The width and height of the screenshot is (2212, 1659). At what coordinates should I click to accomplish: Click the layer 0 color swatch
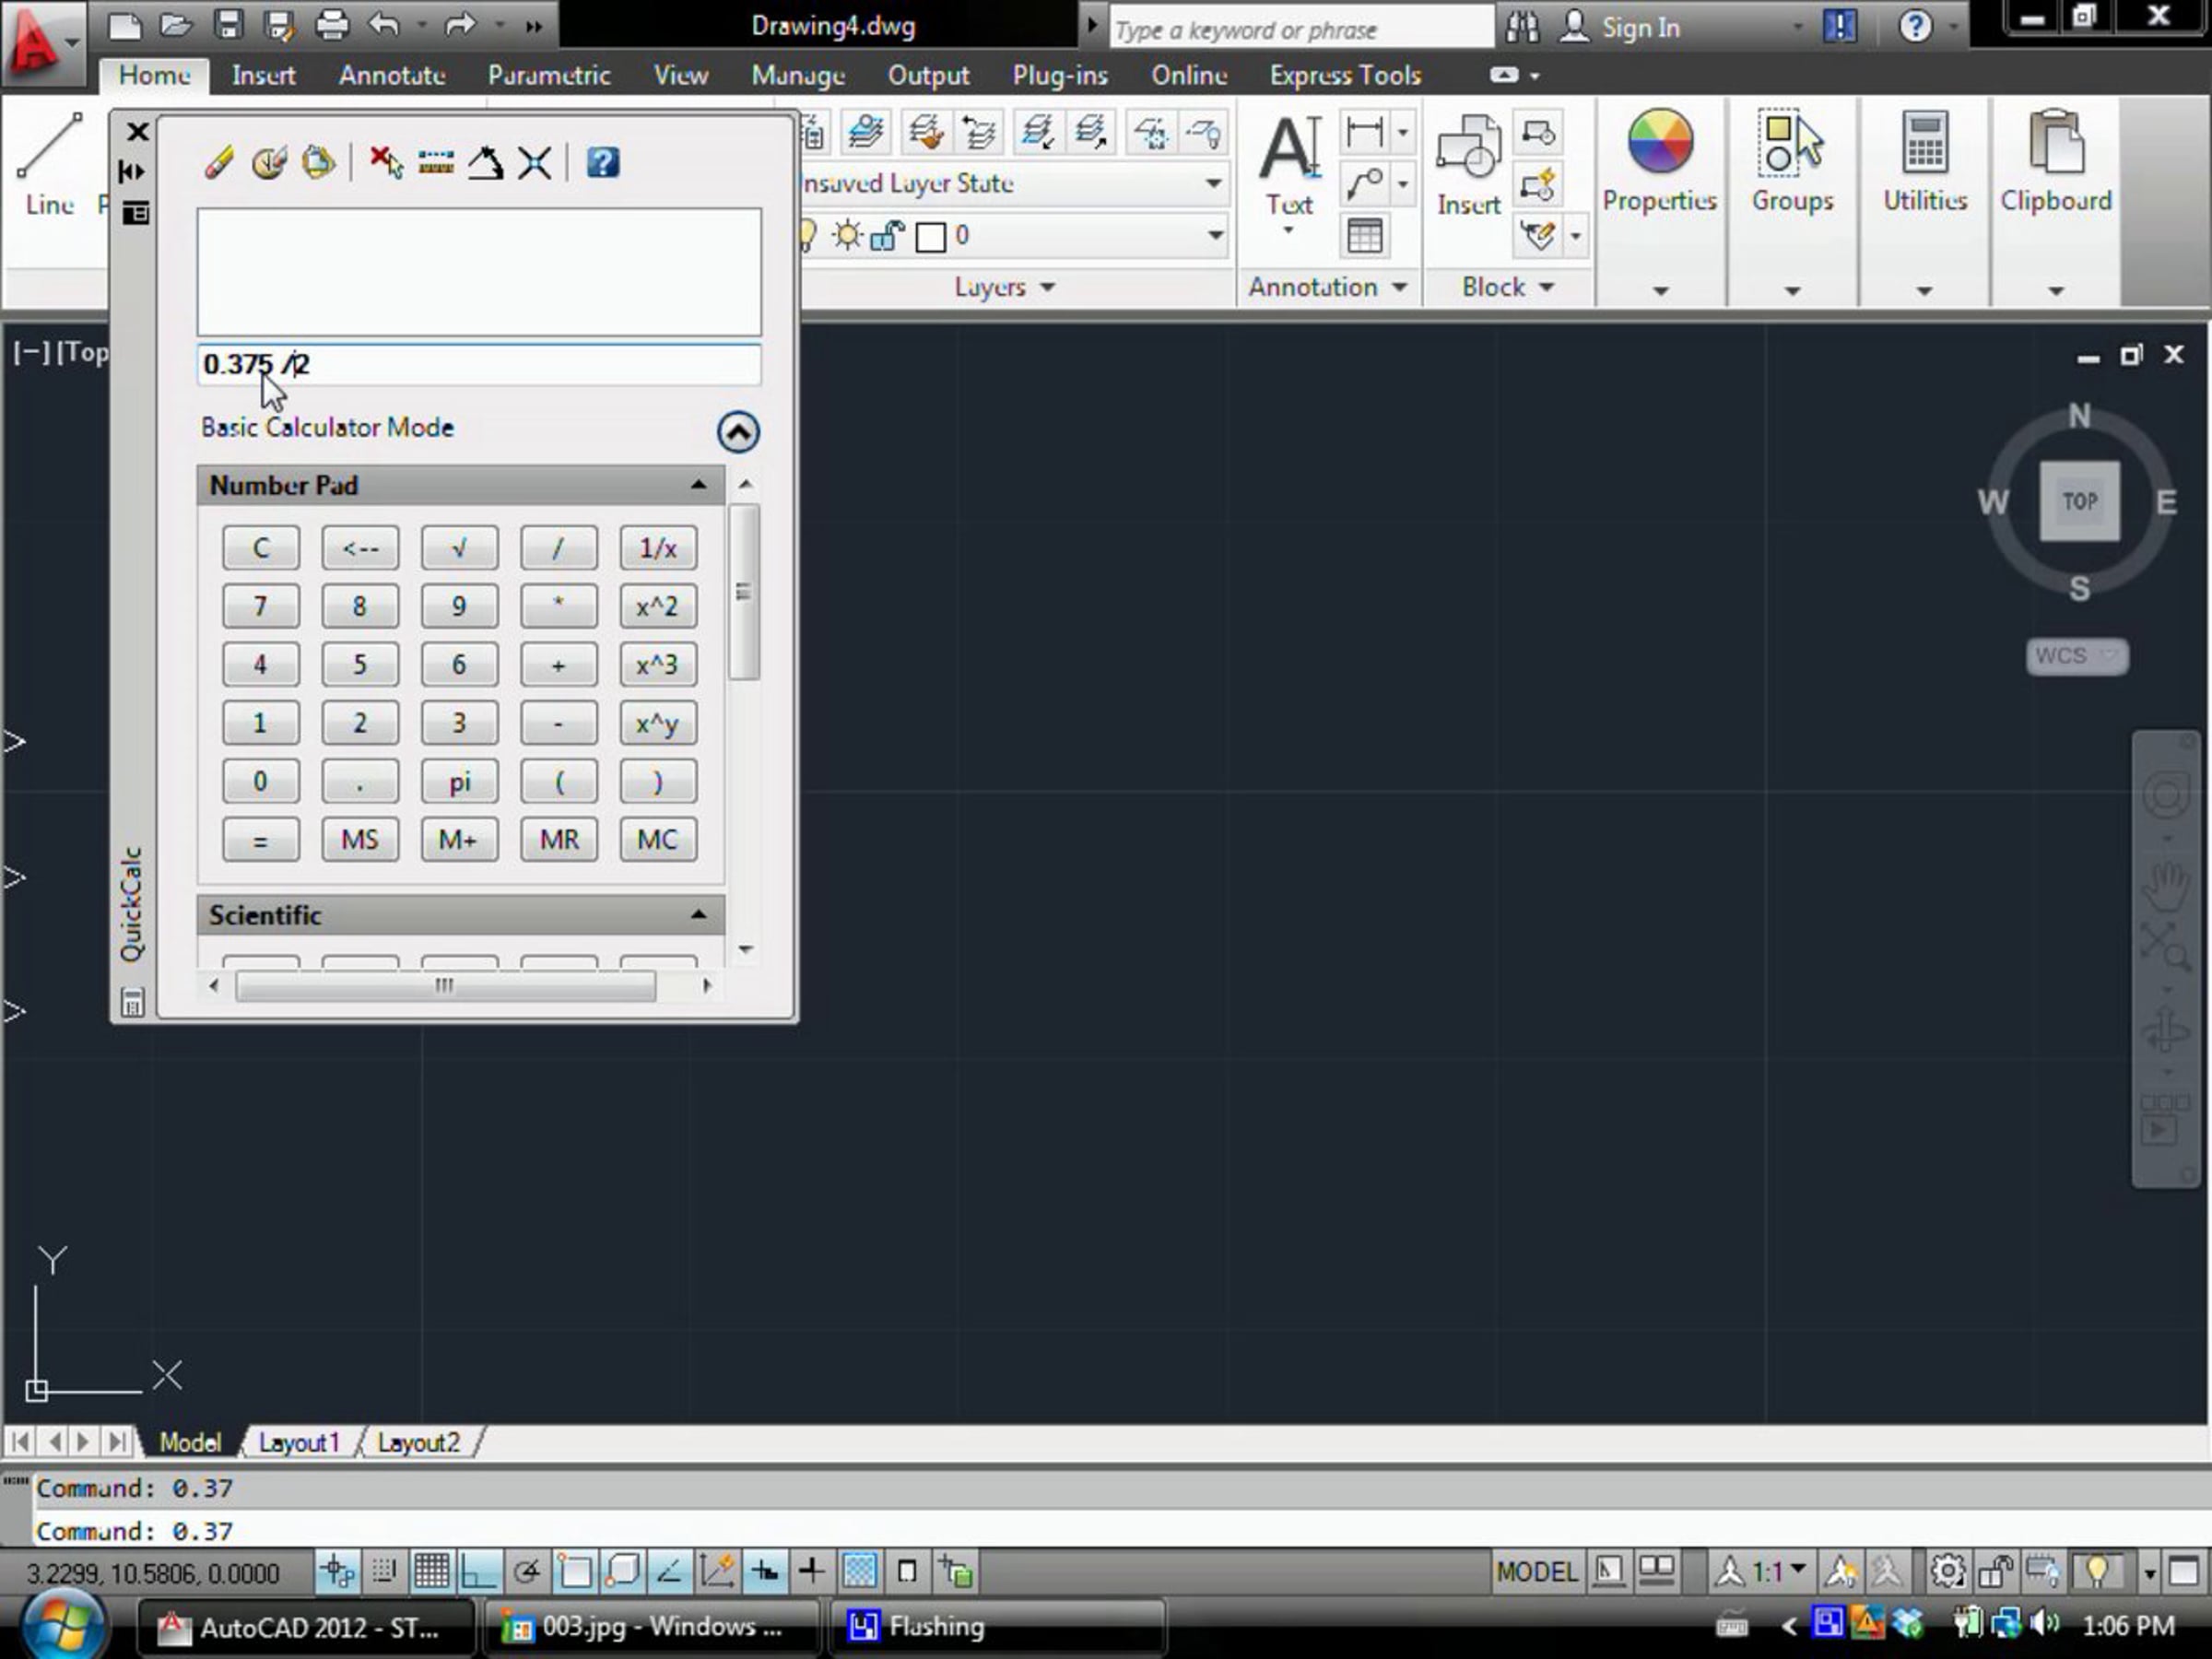pyautogui.click(x=930, y=237)
